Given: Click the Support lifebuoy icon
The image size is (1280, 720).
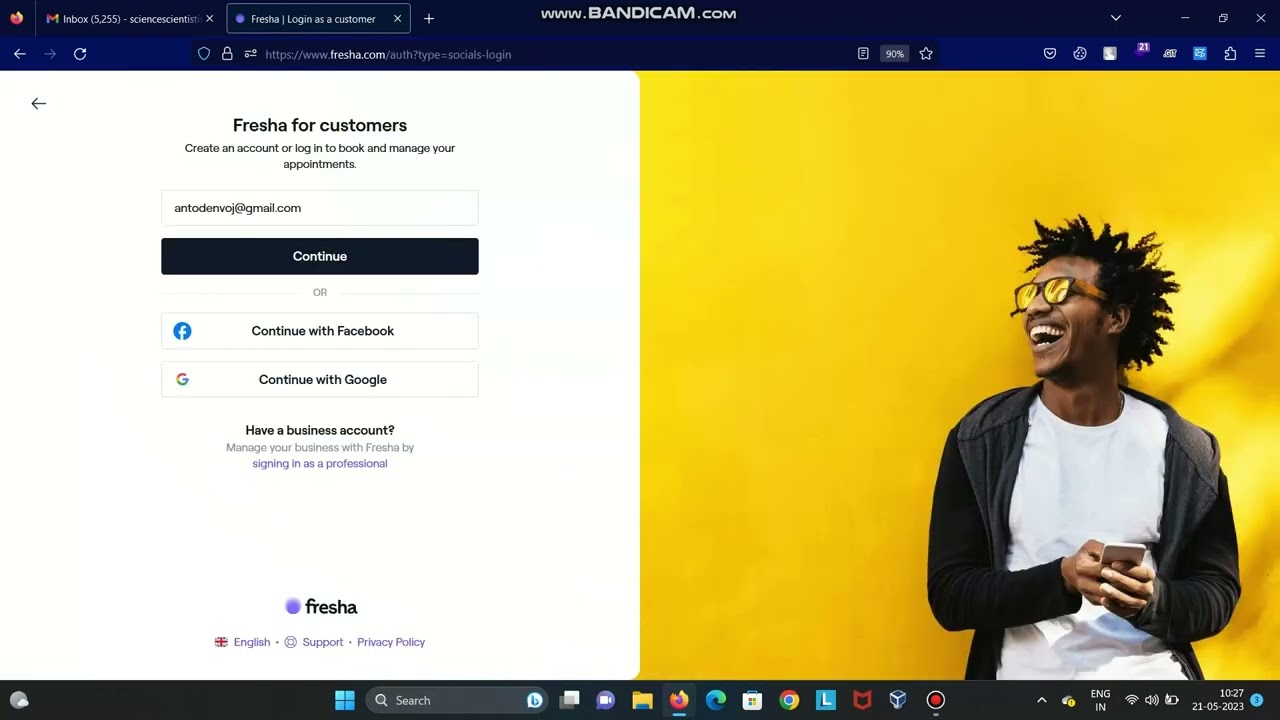Looking at the screenshot, I should click(x=290, y=642).
